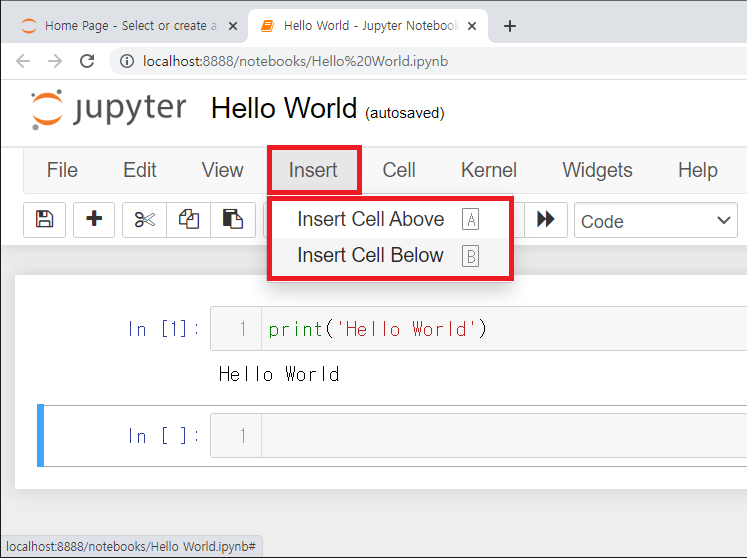Close the Hello World notebook tab
This screenshot has height=558, width=747.
point(472,26)
